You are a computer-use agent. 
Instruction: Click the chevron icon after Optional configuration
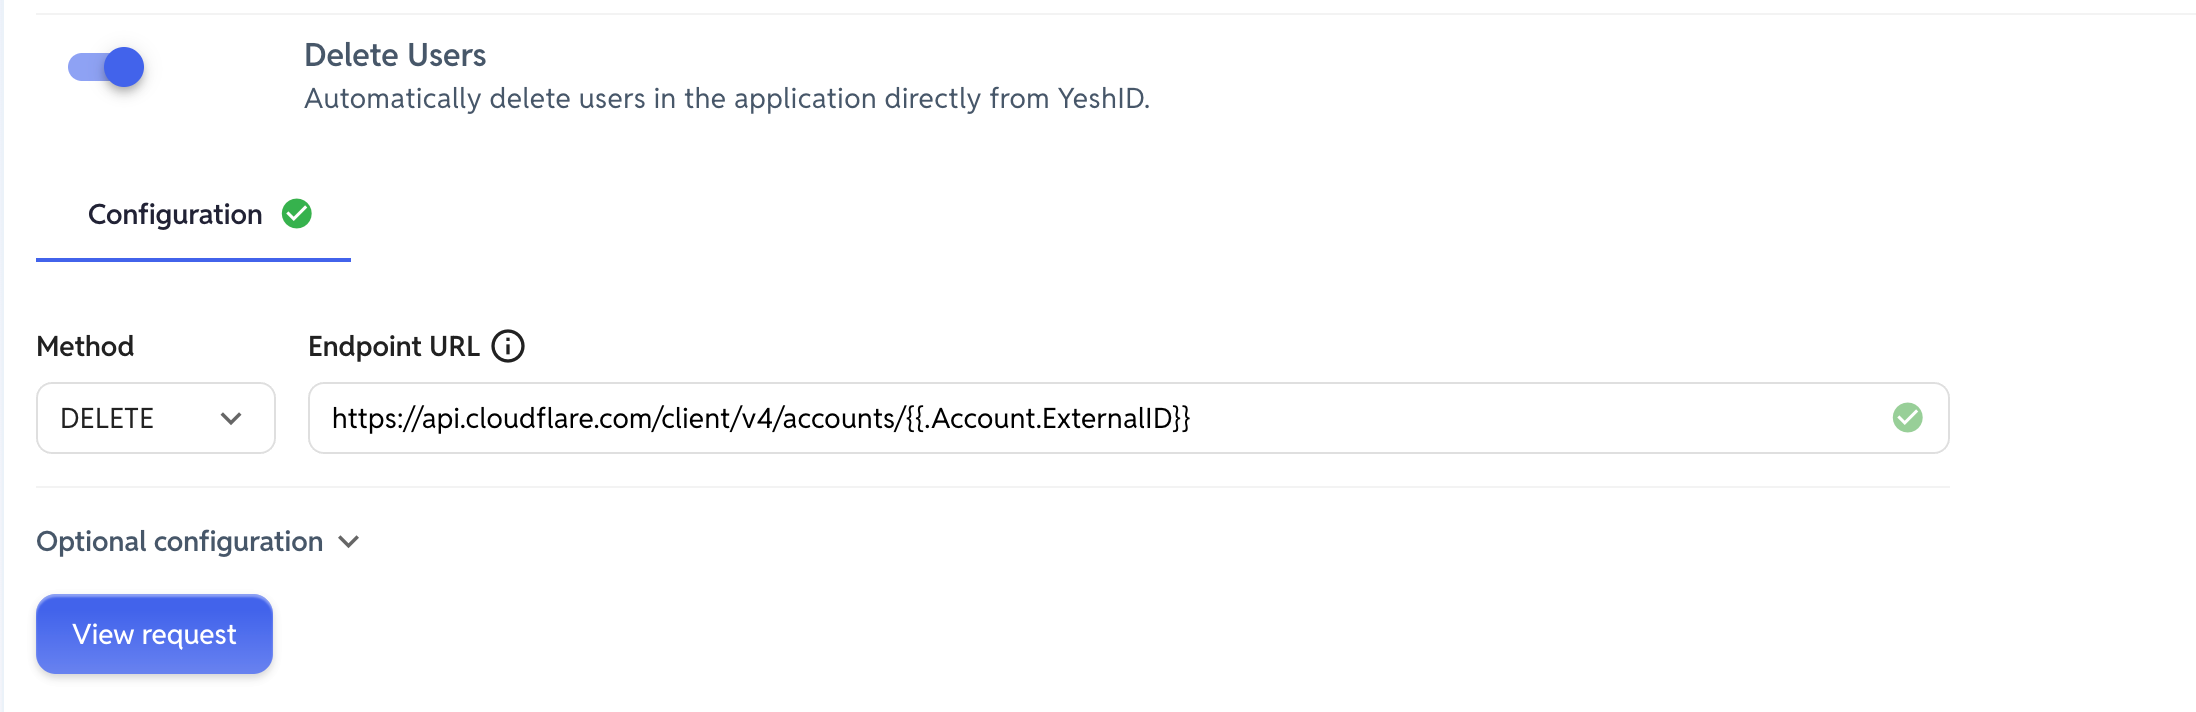point(349,542)
